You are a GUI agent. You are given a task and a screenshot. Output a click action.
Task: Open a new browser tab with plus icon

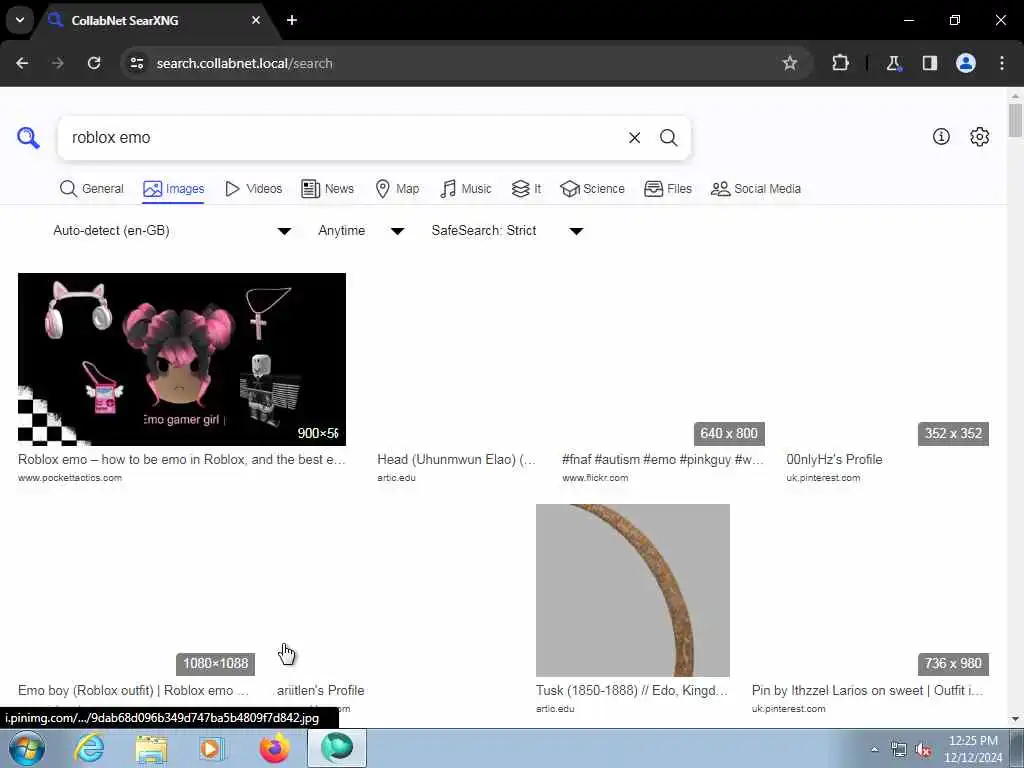(x=292, y=20)
